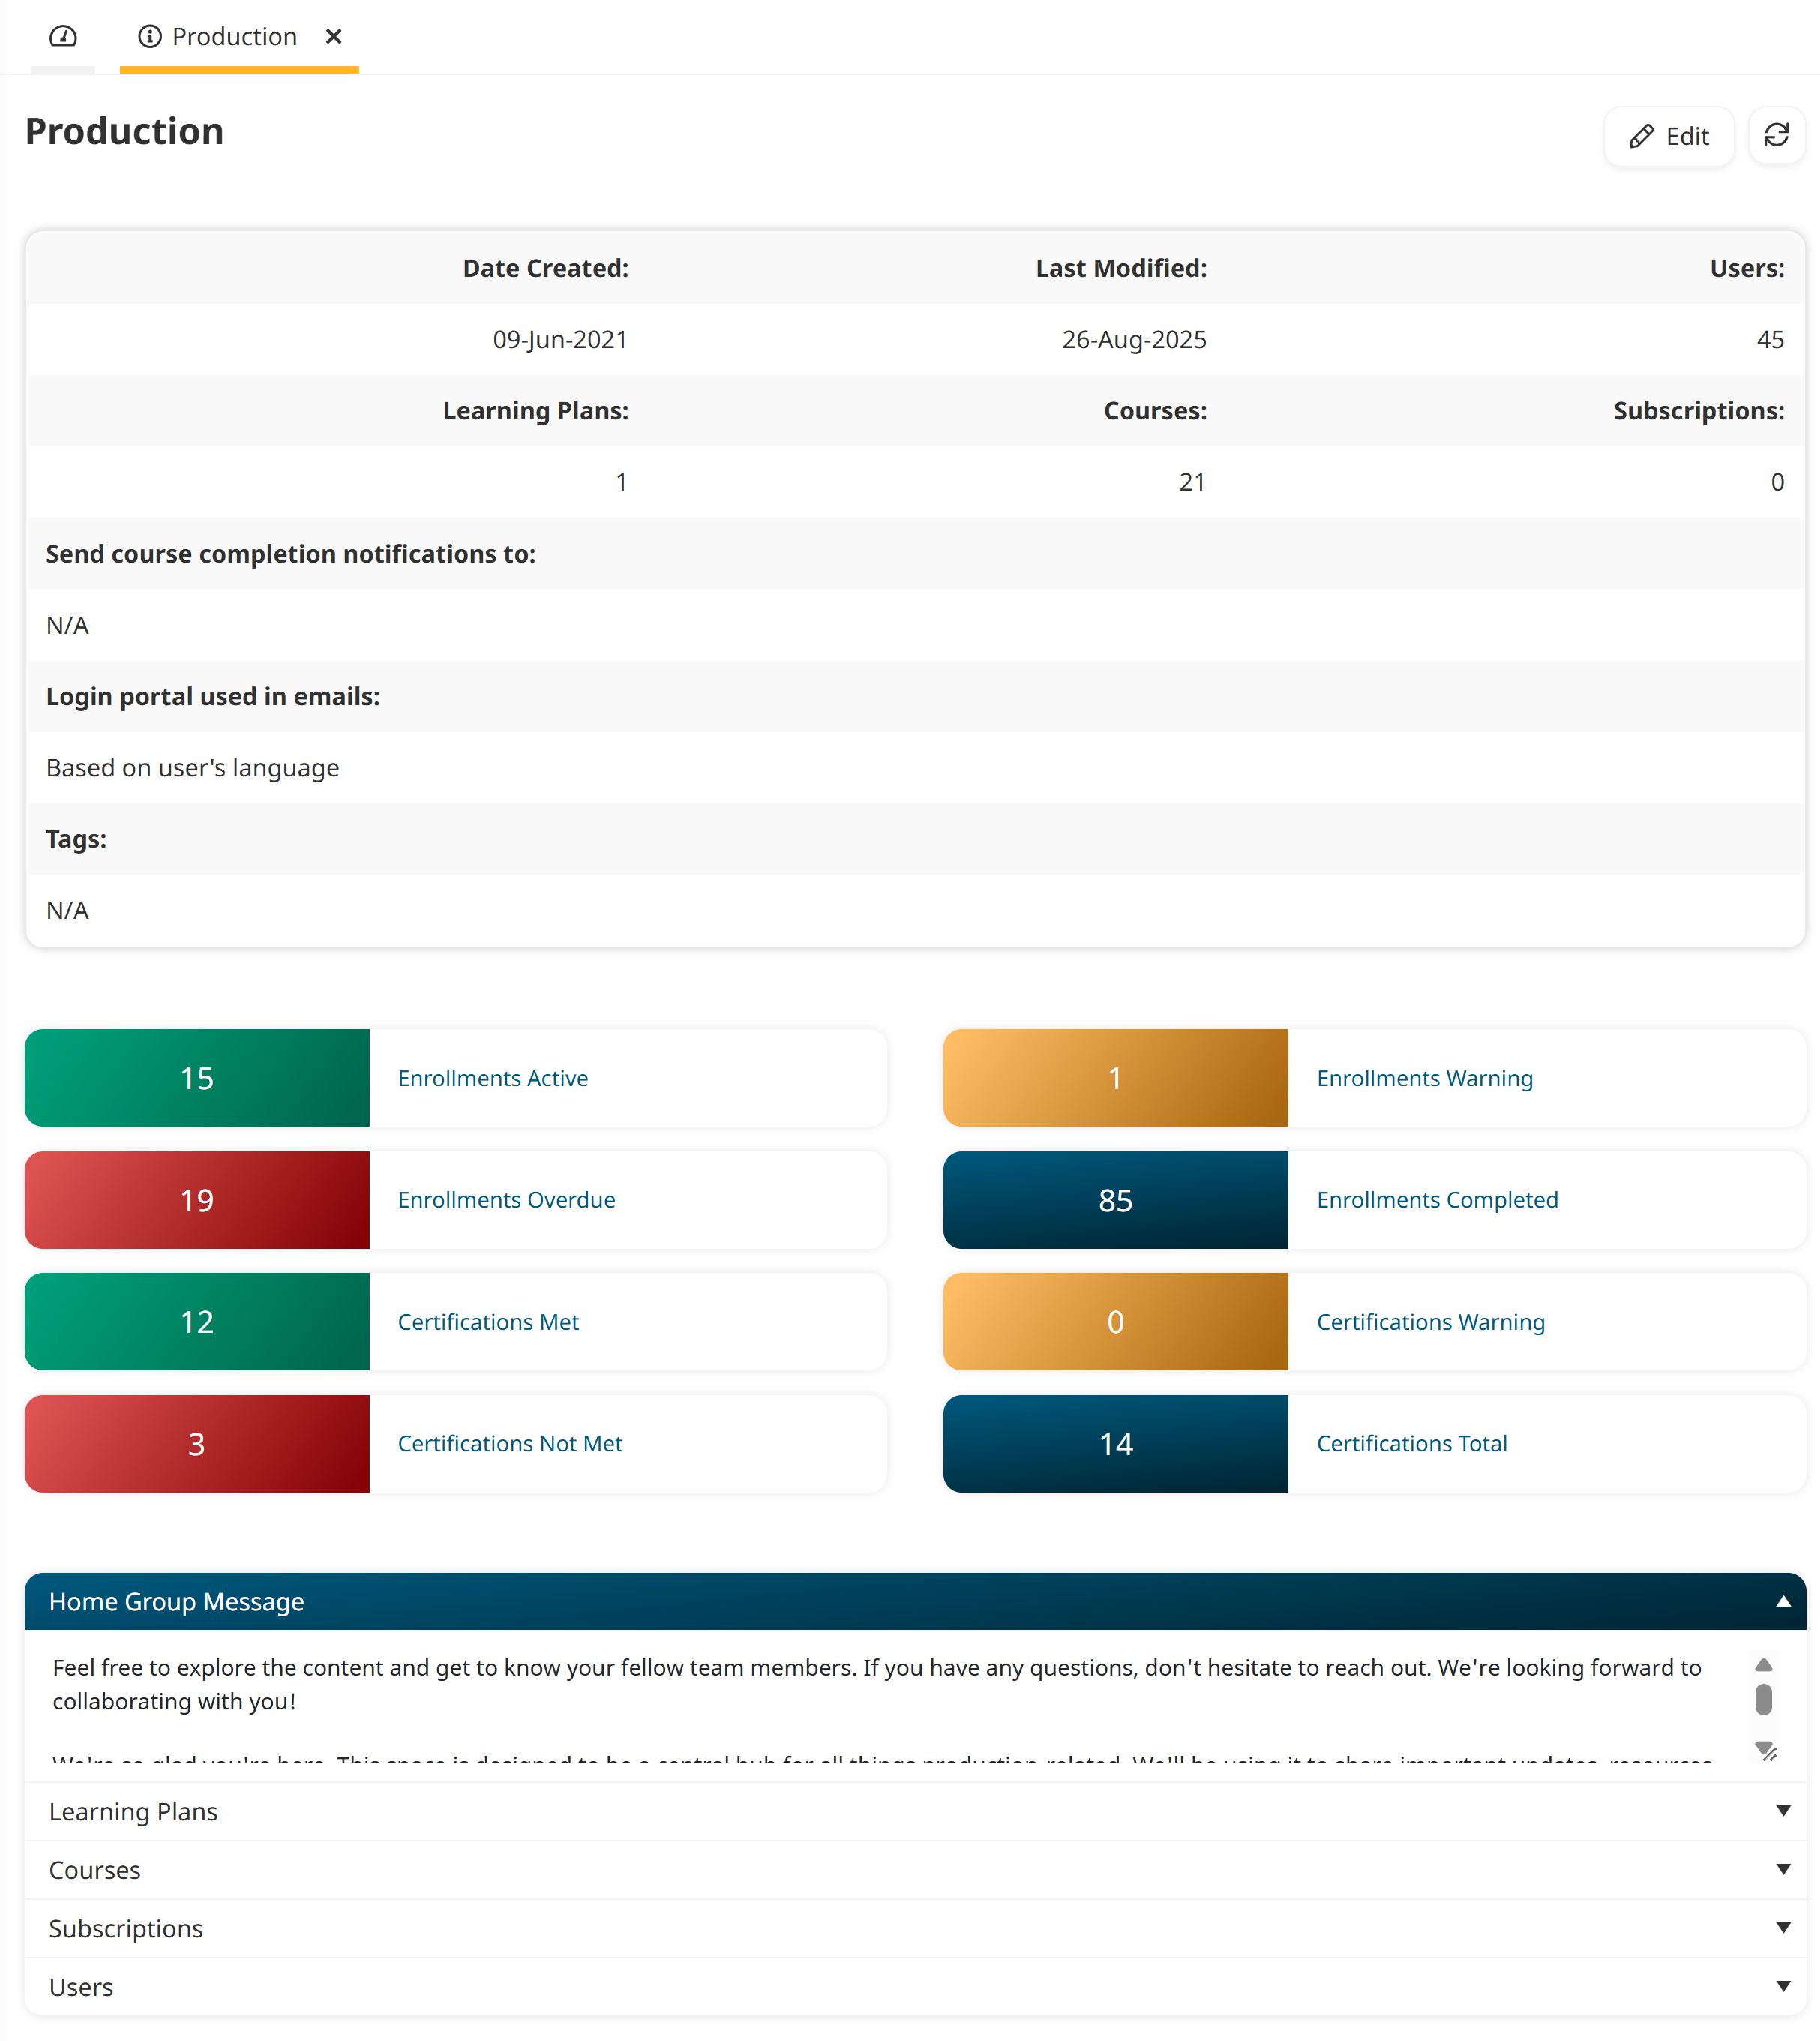Image resolution: width=1820 pixels, height=2041 pixels.
Task: Click the Learning Plans count 1
Action: click(x=621, y=482)
